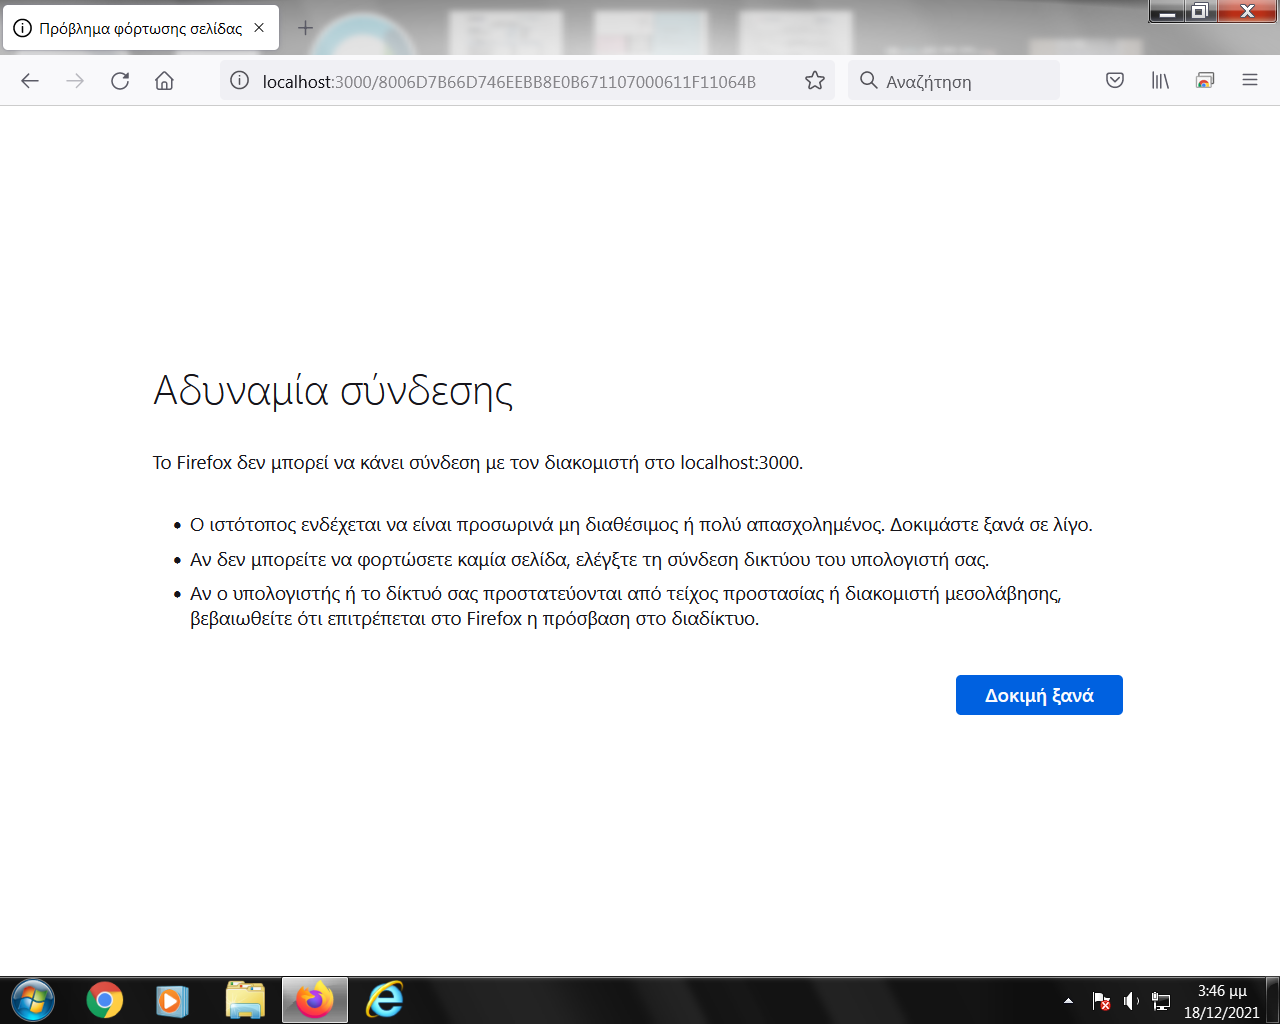This screenshot has height=1024, width=1280.
Task: Open network connection tray icon
Action: (x=1161, y=1001)
